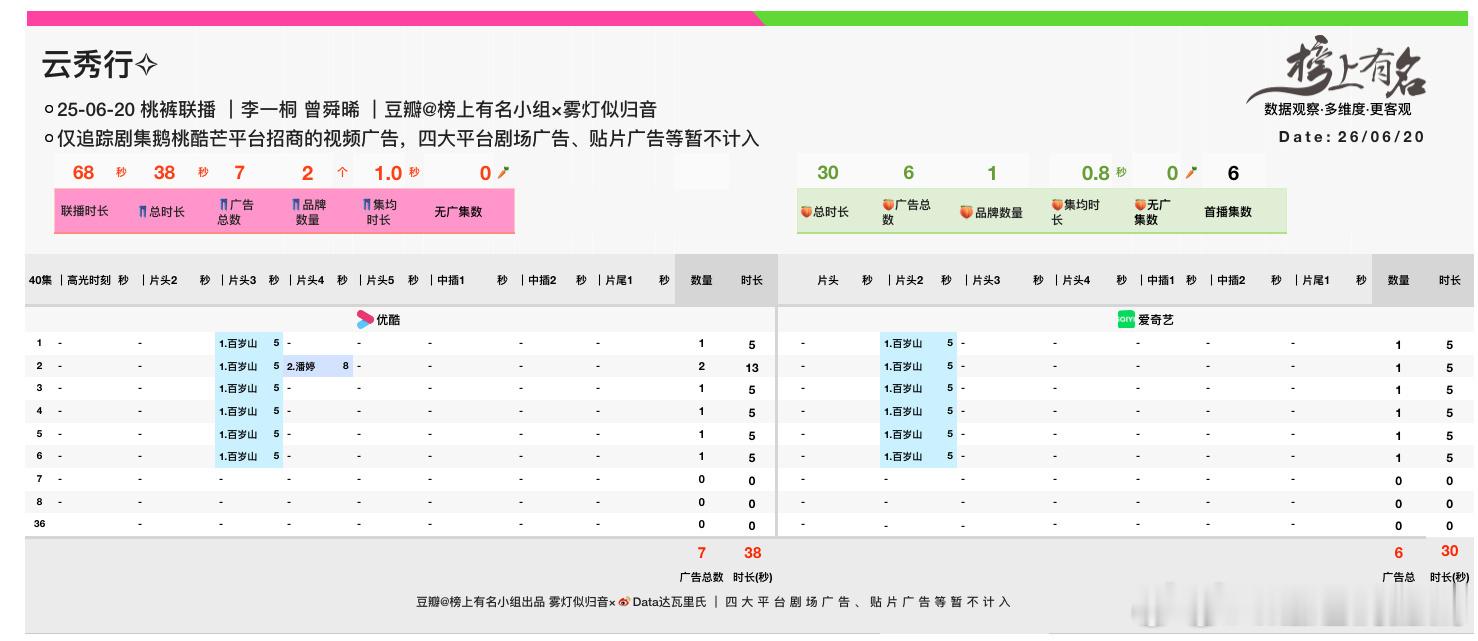The width and height of the screenshot is (1478, 641).
Task: Click the red iQiyi total 6
Action: click(1398, 552)
